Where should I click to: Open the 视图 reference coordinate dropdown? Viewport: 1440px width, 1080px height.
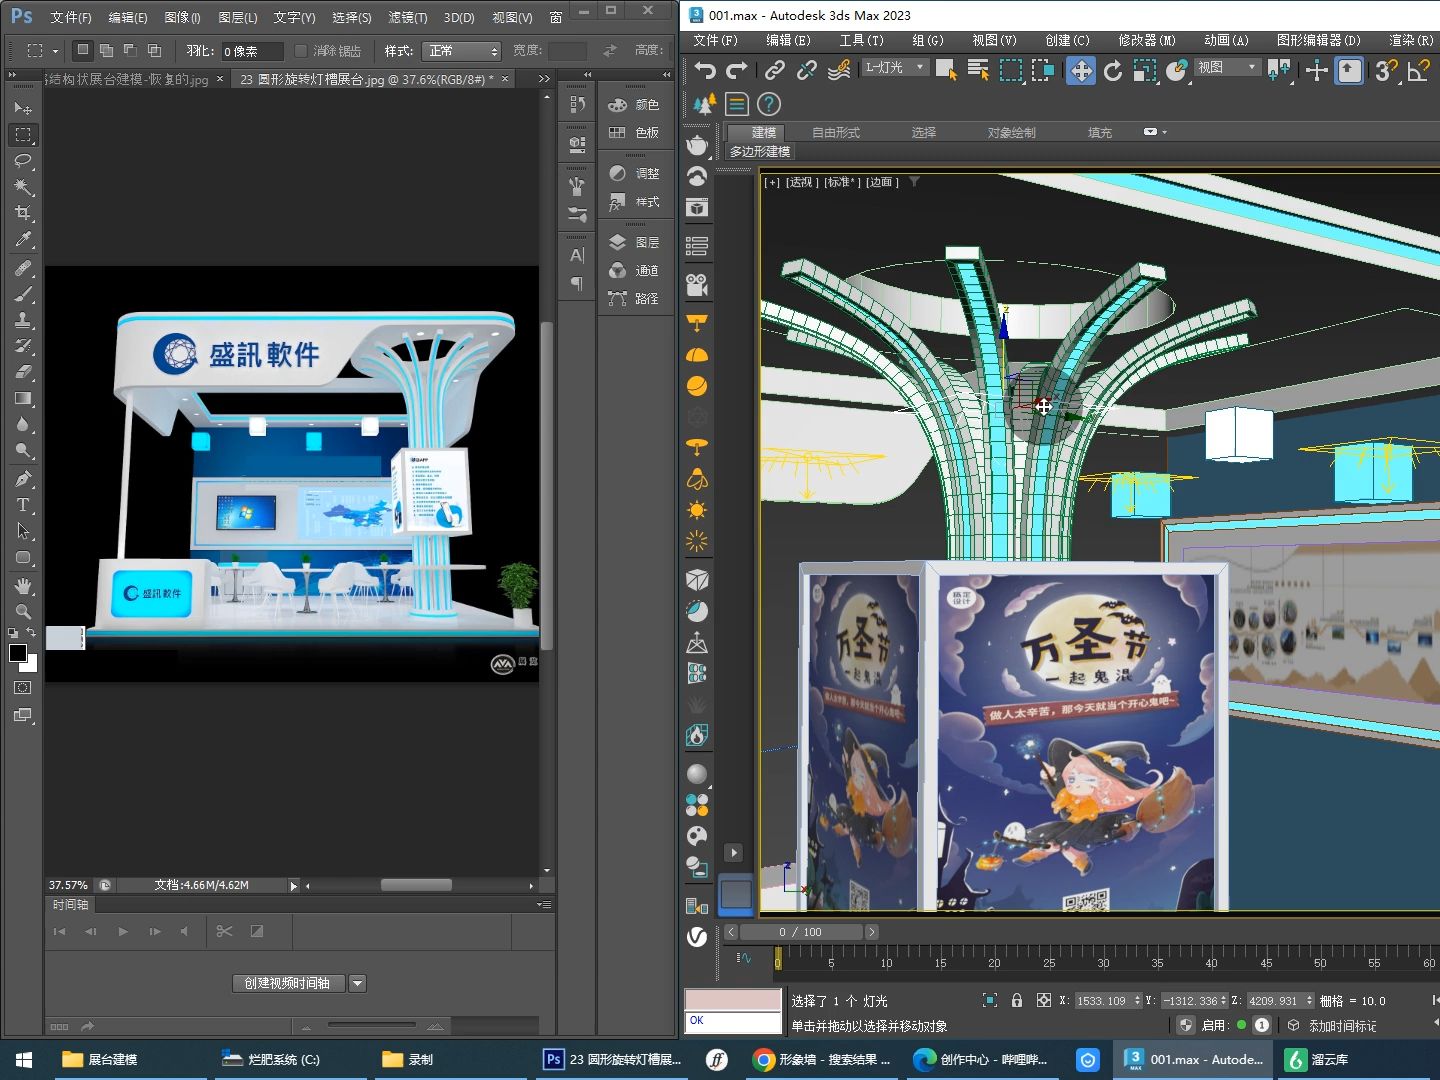pyautogui.click(x=1227, y=67)
